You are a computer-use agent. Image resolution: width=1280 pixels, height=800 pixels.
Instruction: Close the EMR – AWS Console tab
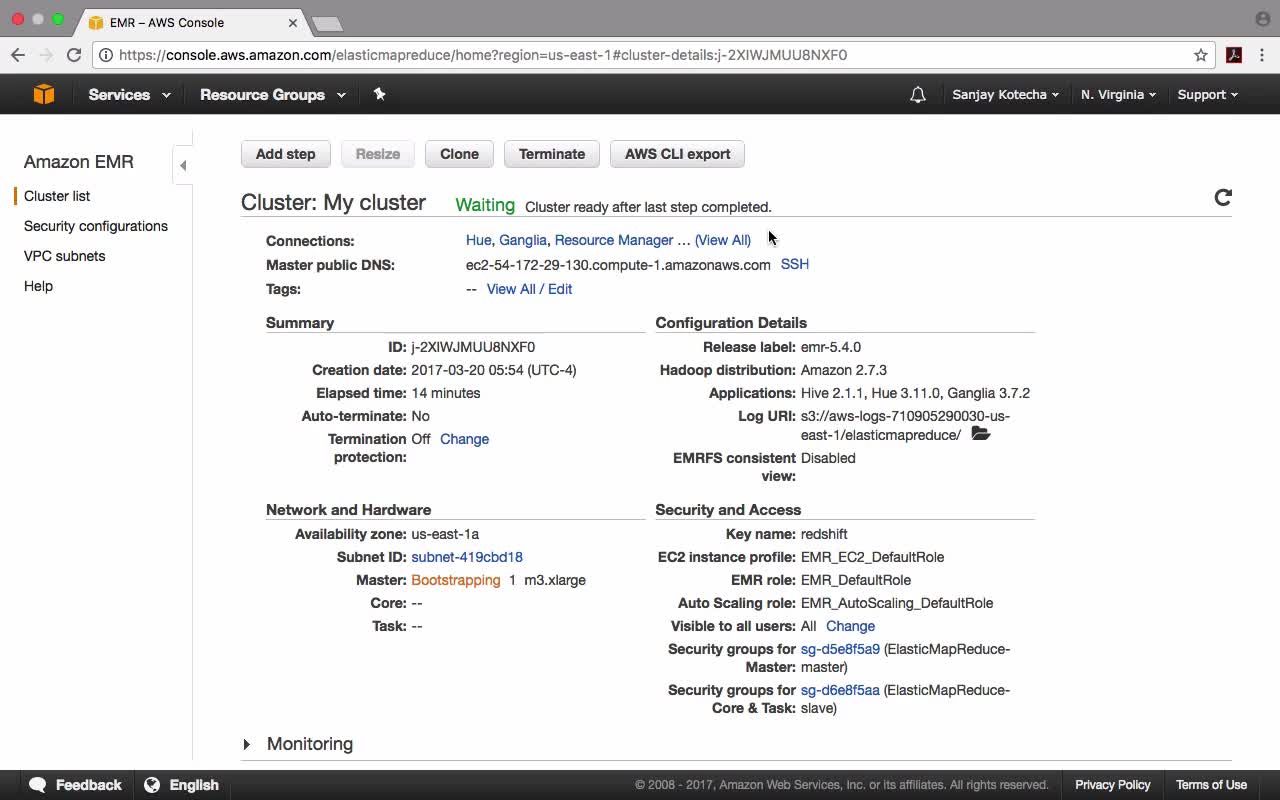point(293,22)
